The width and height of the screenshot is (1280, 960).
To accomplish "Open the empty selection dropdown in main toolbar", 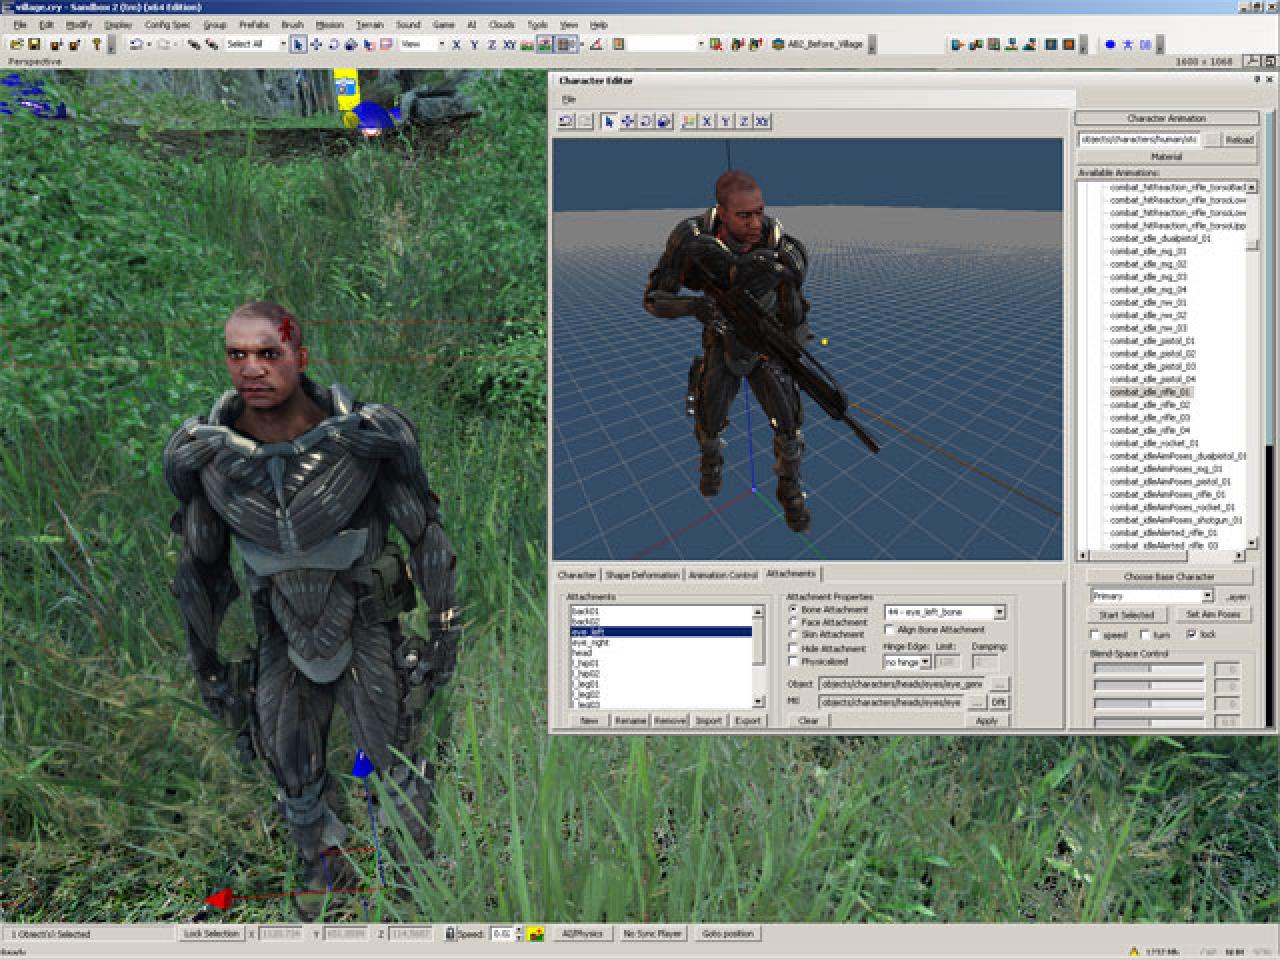I will [700, 44].
